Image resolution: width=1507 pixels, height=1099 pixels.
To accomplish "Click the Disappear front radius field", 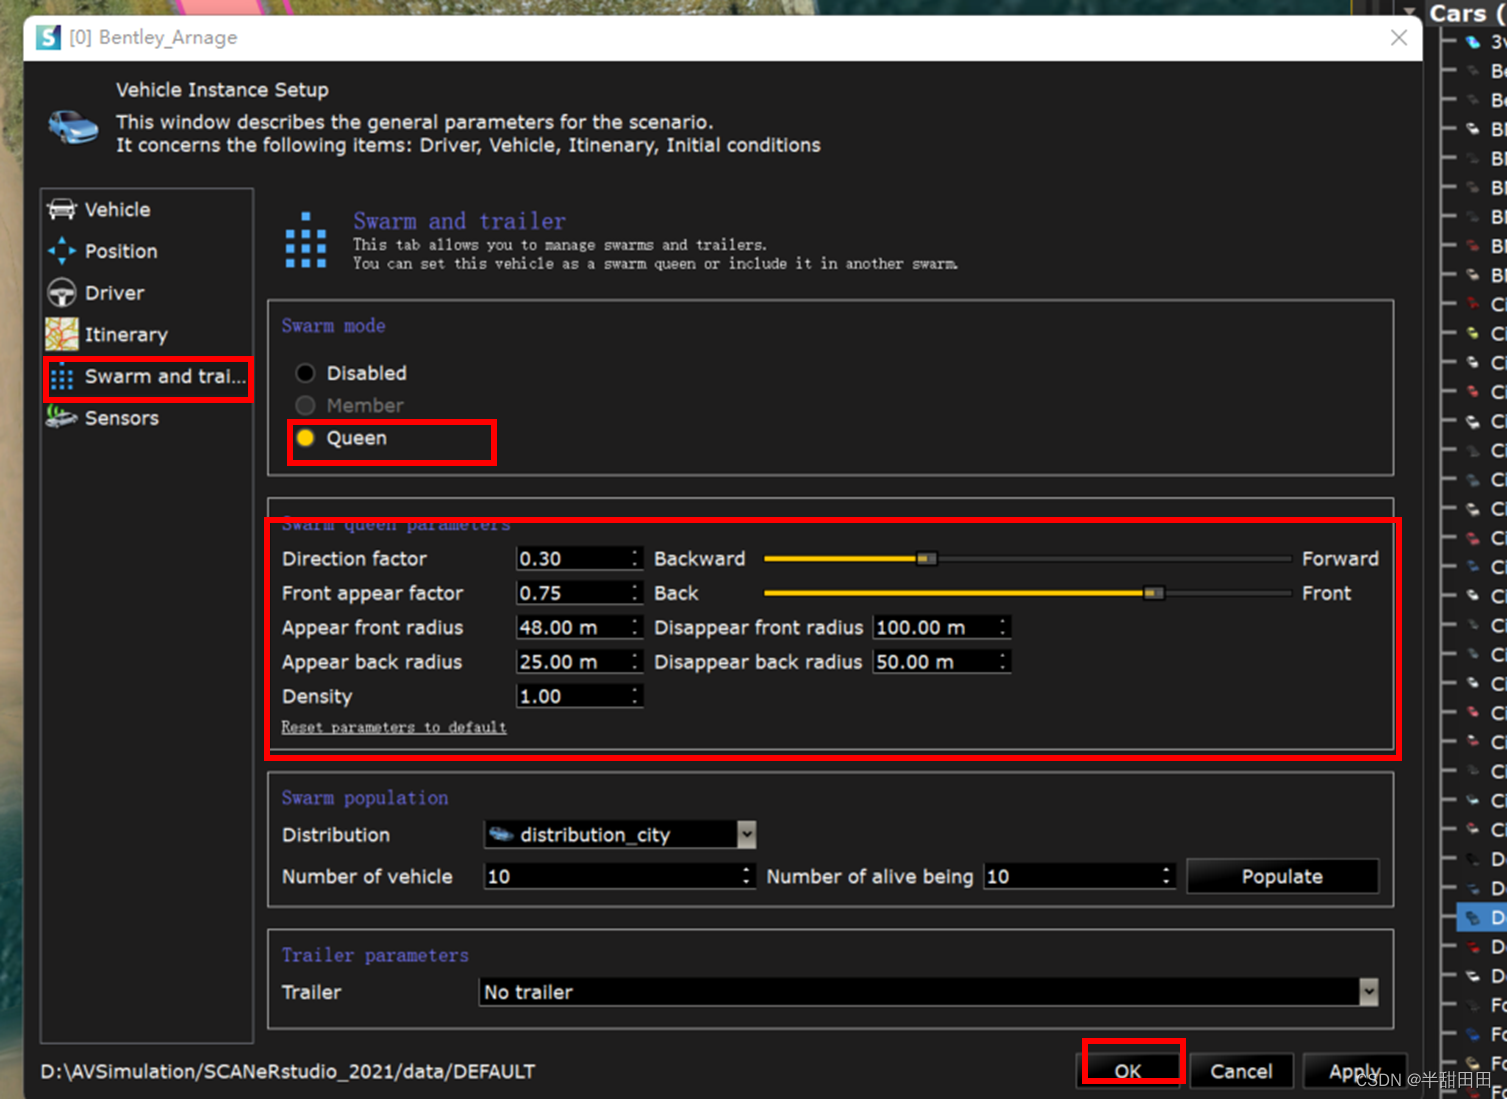I will [x=941, y=628].
